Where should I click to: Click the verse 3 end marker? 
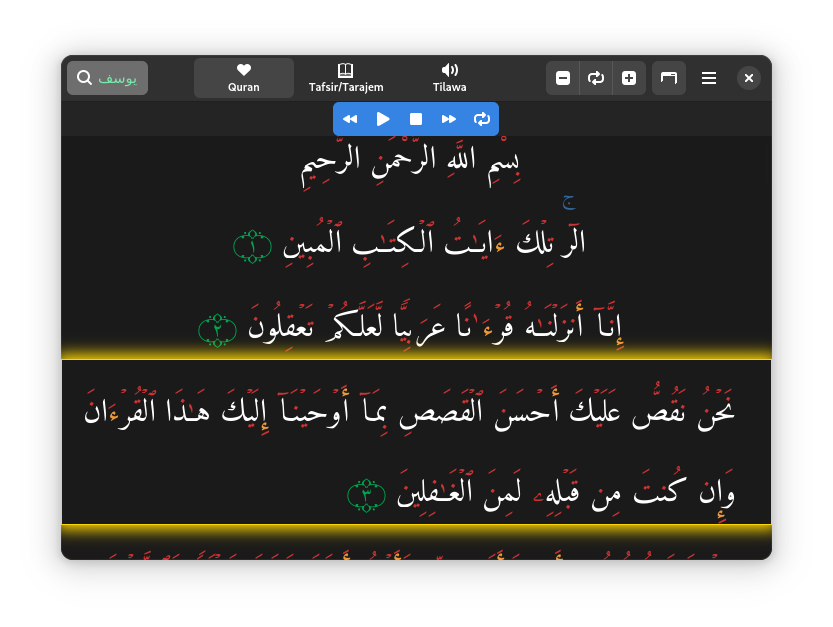tap(366, 495)
